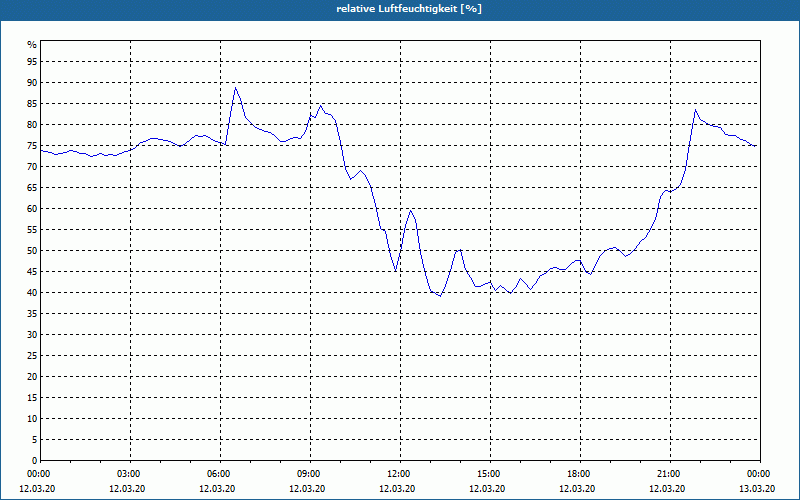
Task: Click the 15:00 x-axis label
Action: point(489,474)
